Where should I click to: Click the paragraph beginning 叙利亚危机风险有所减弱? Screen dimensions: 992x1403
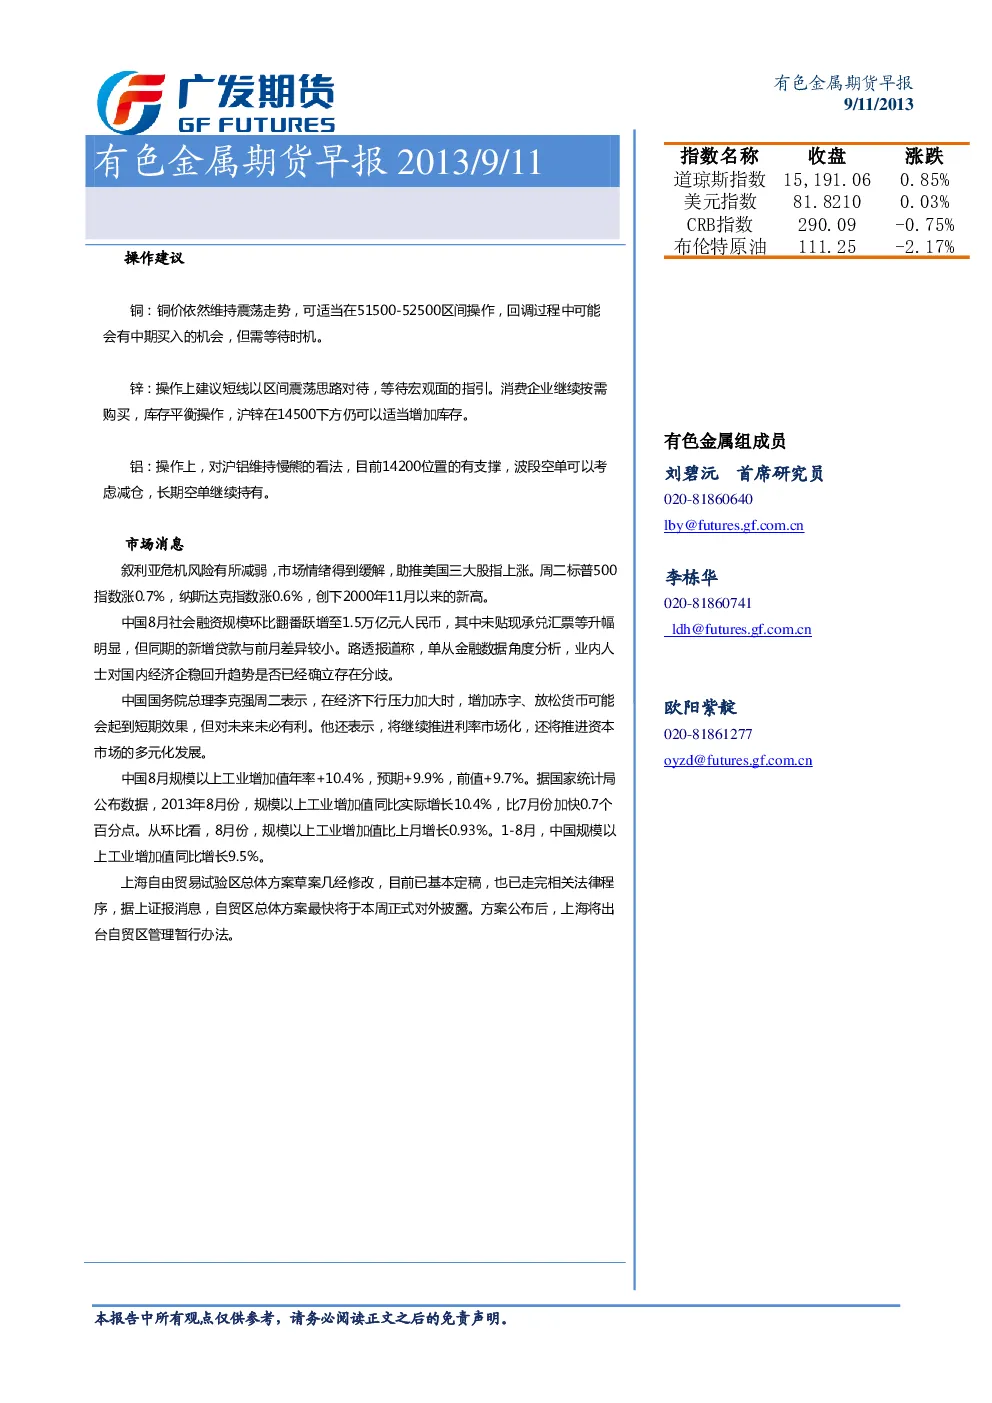click(356, 583)
